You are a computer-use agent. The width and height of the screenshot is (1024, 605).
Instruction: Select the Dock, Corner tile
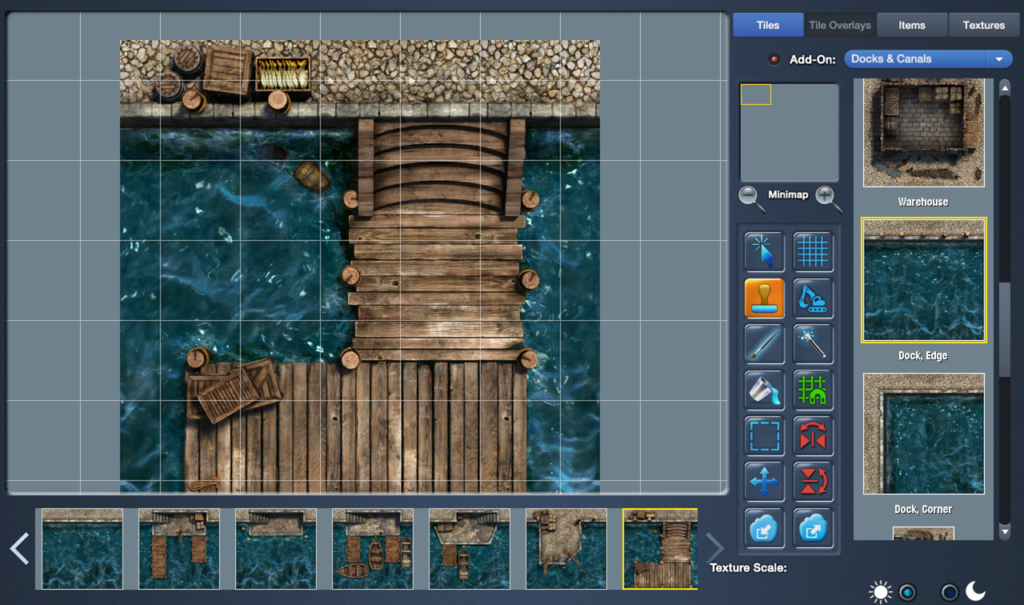[x=922, y=432]
